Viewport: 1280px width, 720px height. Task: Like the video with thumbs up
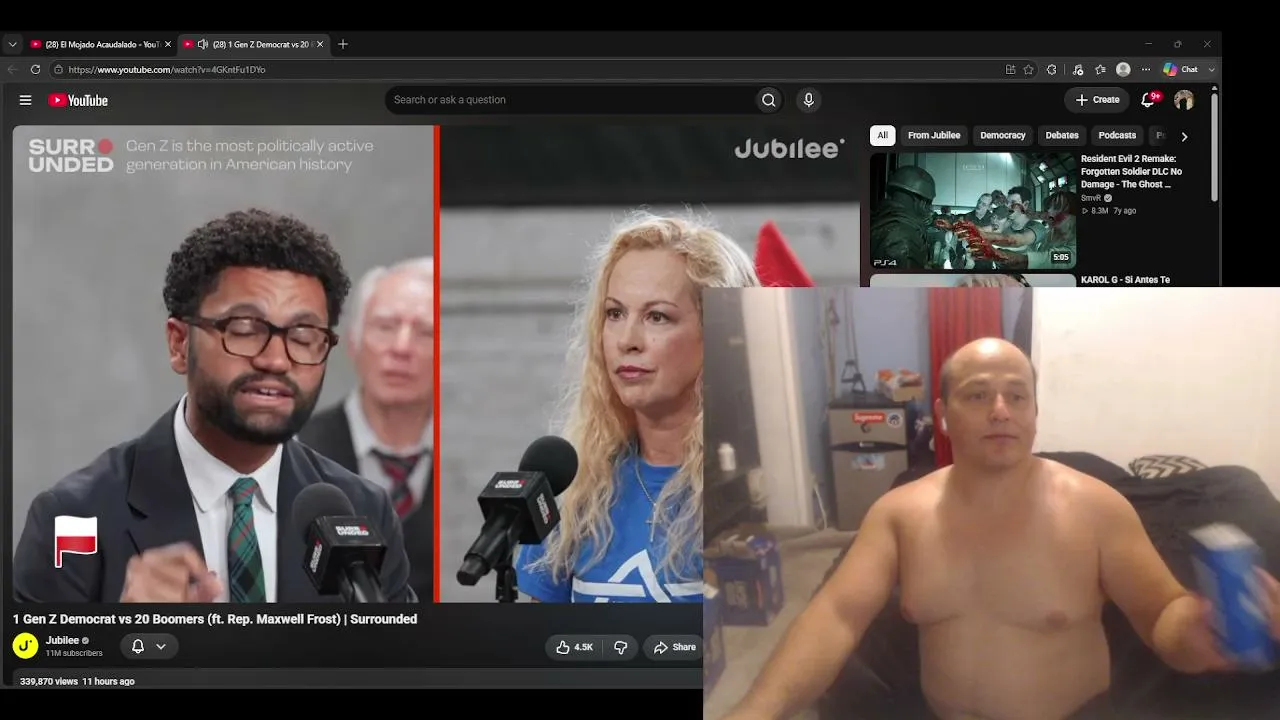(574, 647)
